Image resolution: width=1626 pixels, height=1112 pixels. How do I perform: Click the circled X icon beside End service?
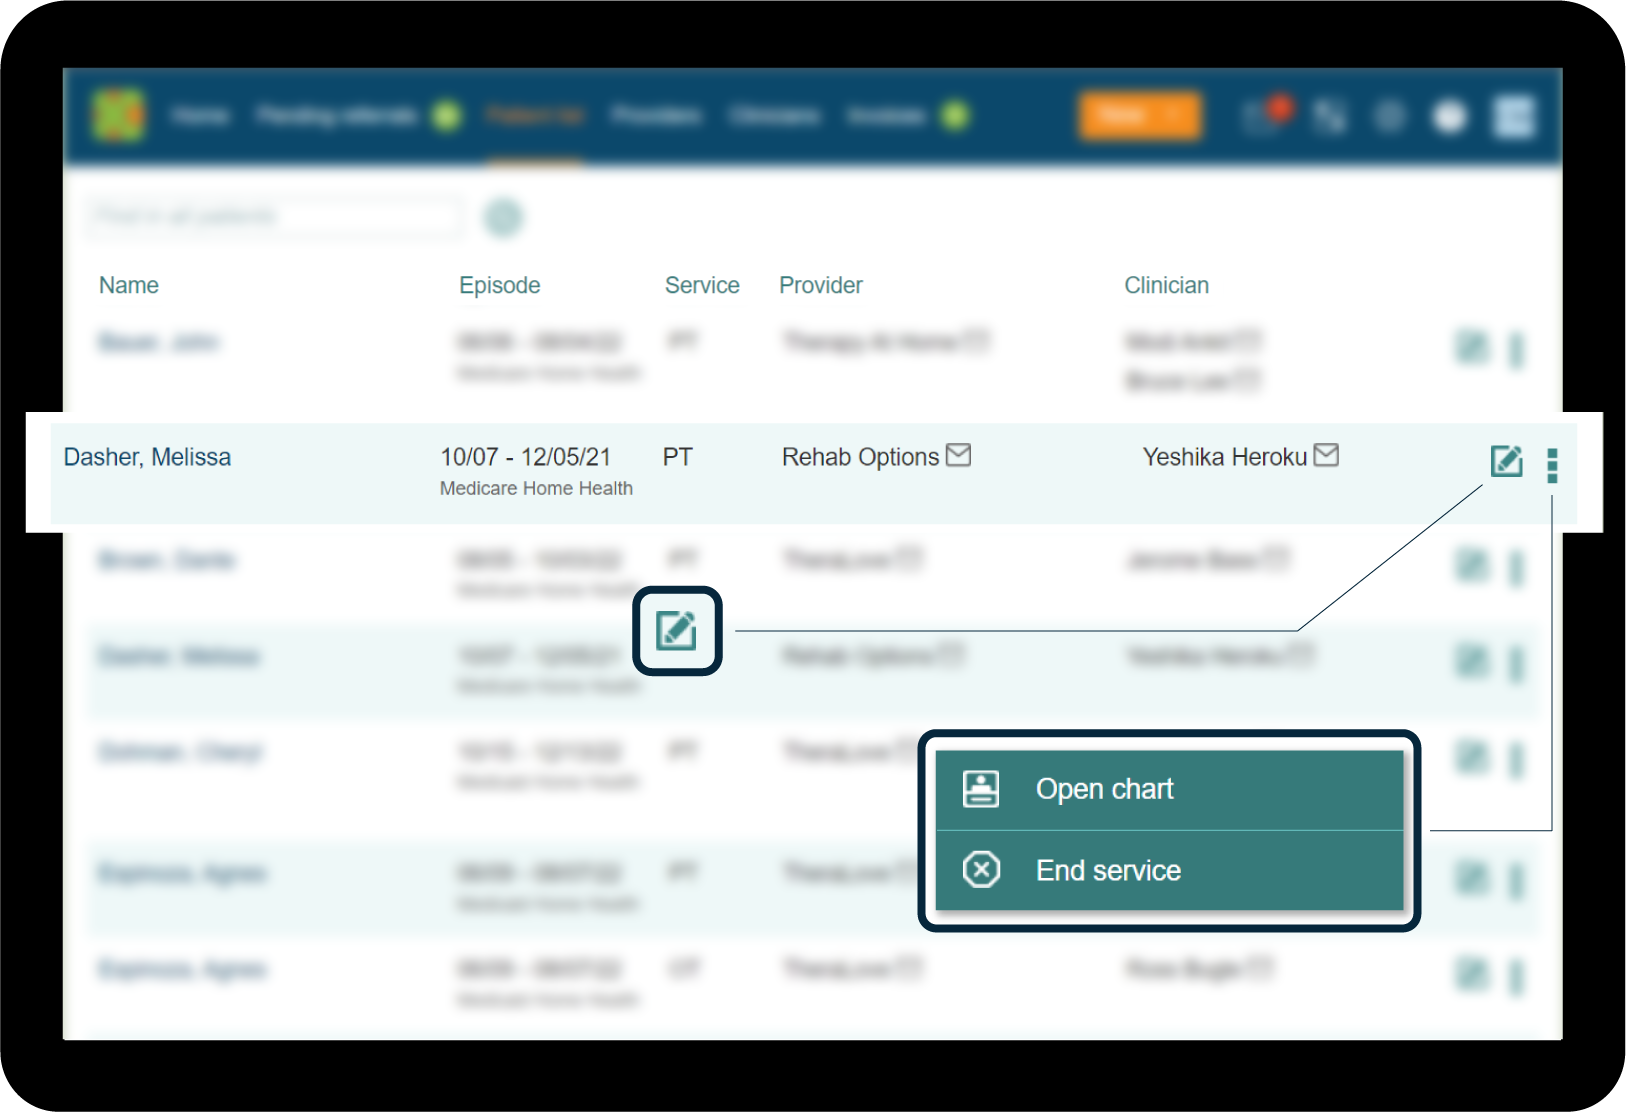(981, 869)
